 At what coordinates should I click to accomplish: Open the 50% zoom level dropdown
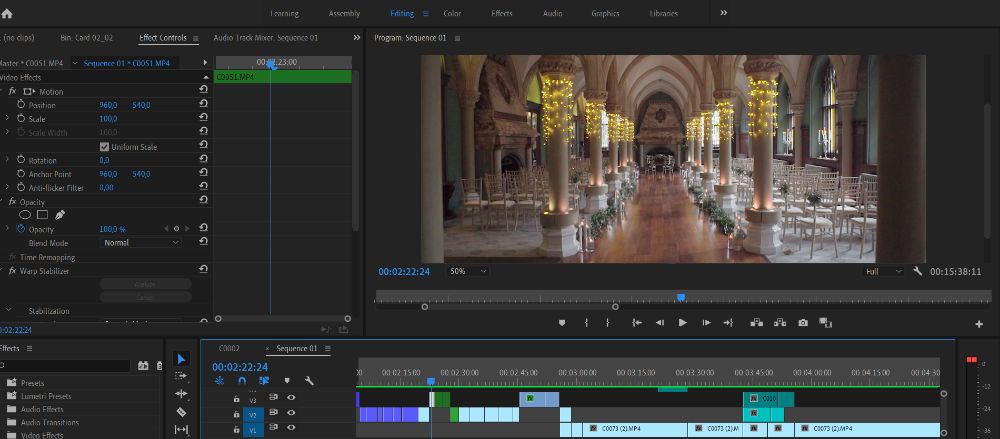click(467, 271)
